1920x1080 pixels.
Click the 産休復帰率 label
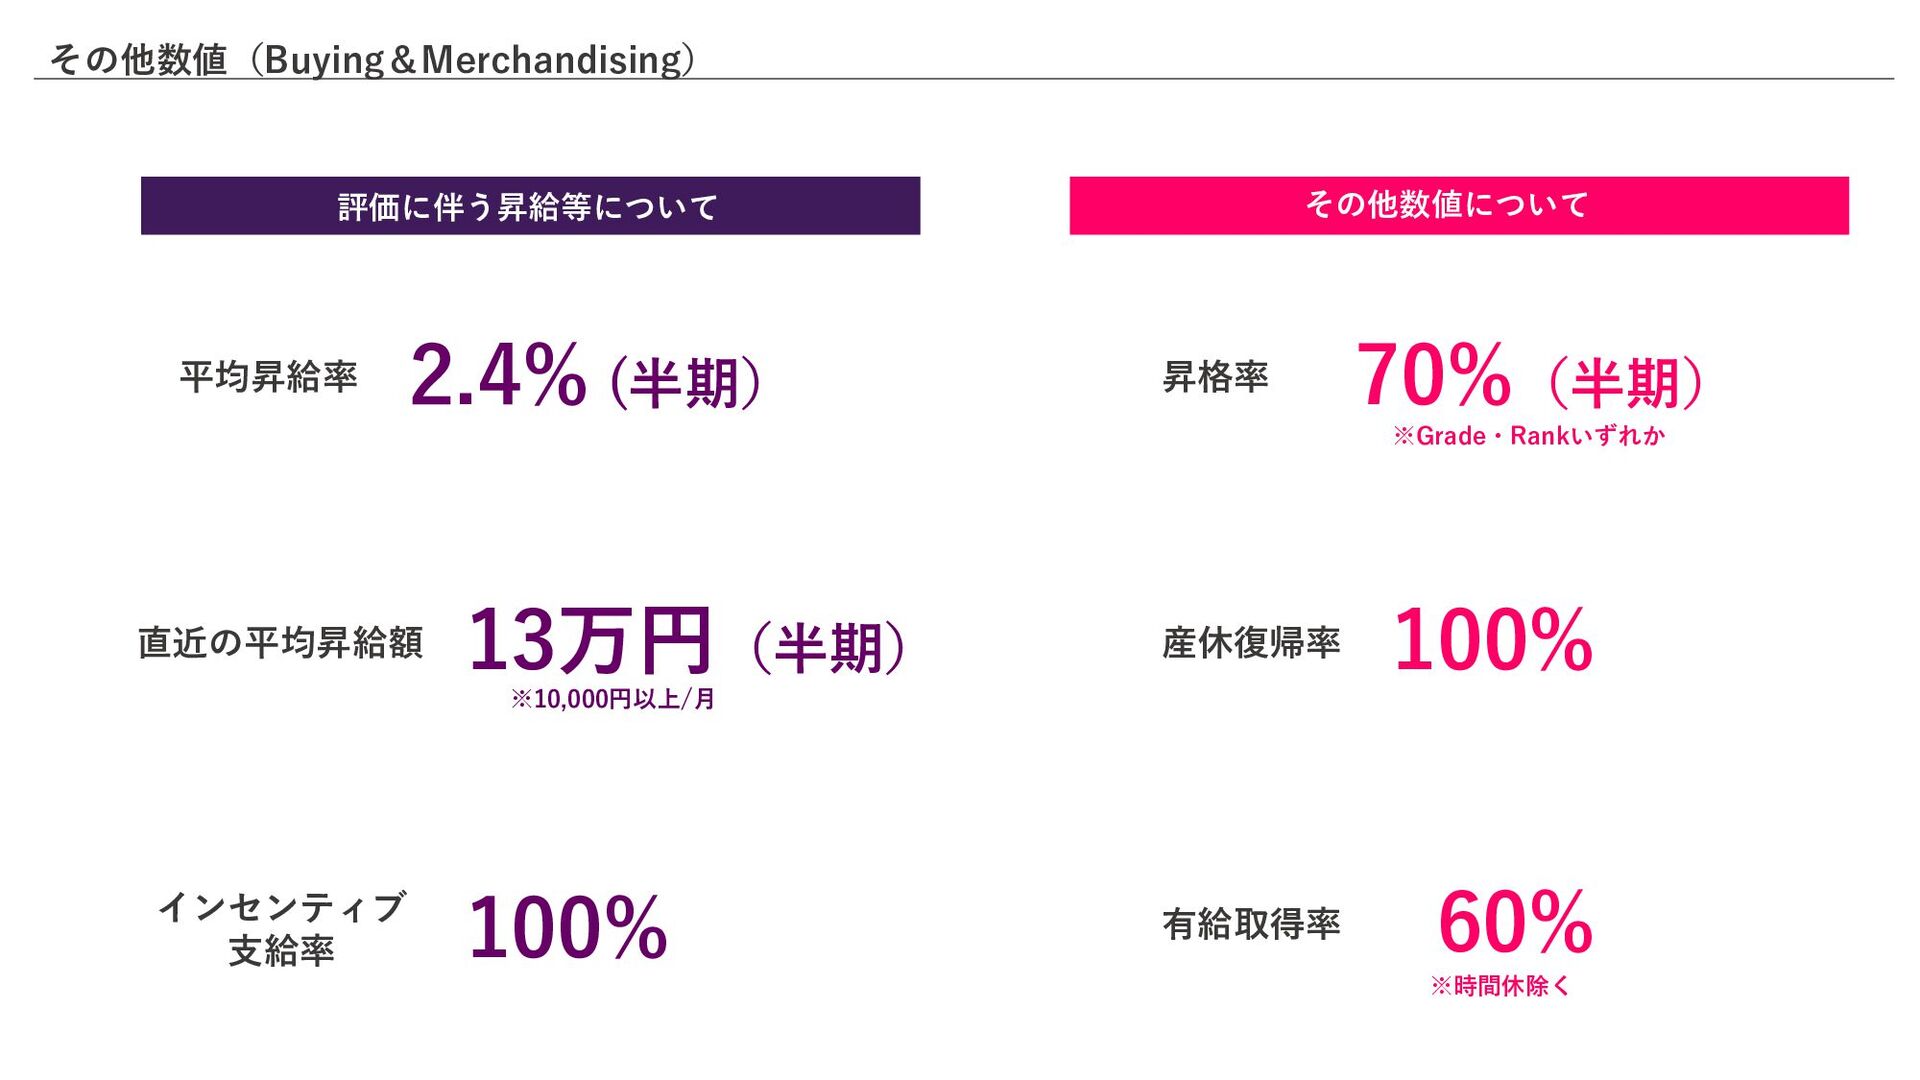(1251, 643)
